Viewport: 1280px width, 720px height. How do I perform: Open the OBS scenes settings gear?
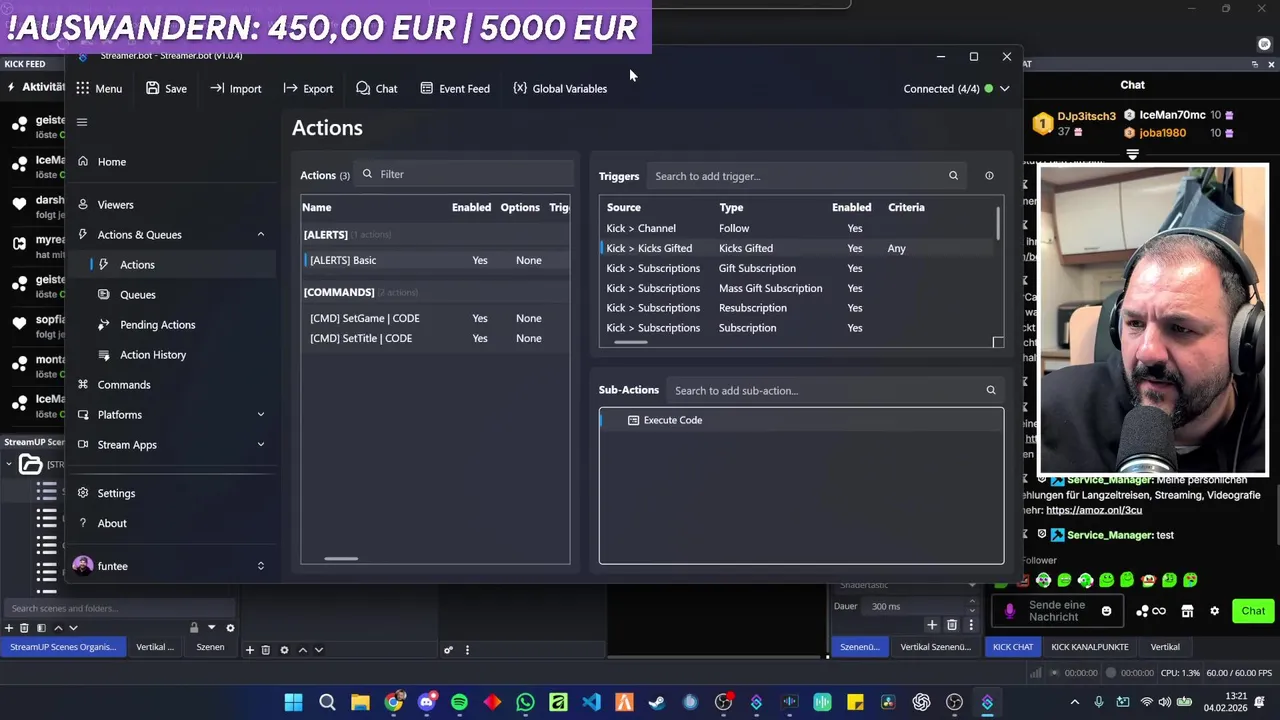(x=230, y=628)
